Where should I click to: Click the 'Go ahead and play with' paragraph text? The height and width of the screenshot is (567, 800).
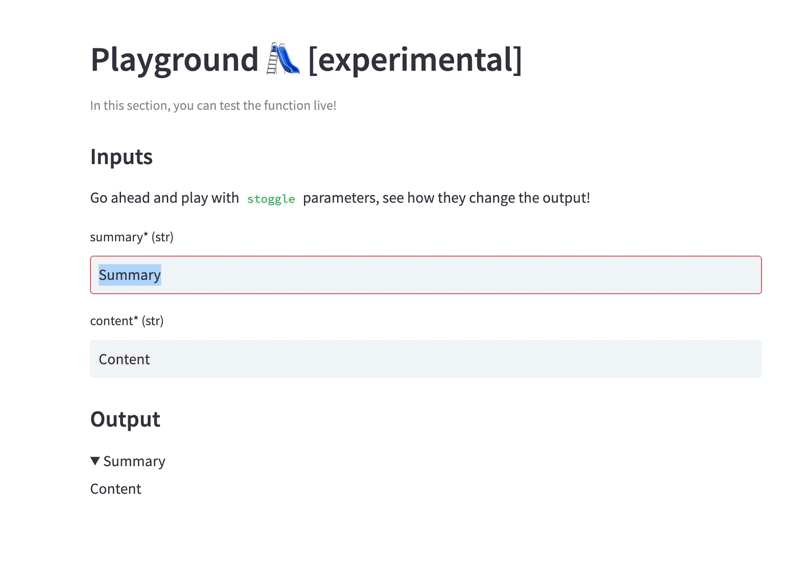pyautogui.click(x=164, y=198)
